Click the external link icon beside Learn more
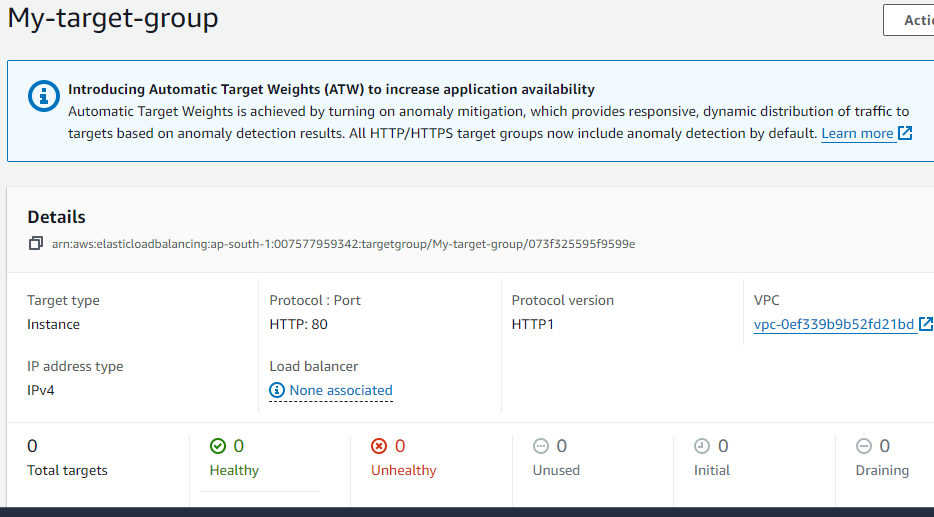Viewport: 934px width, 517px height. point(905,133)
